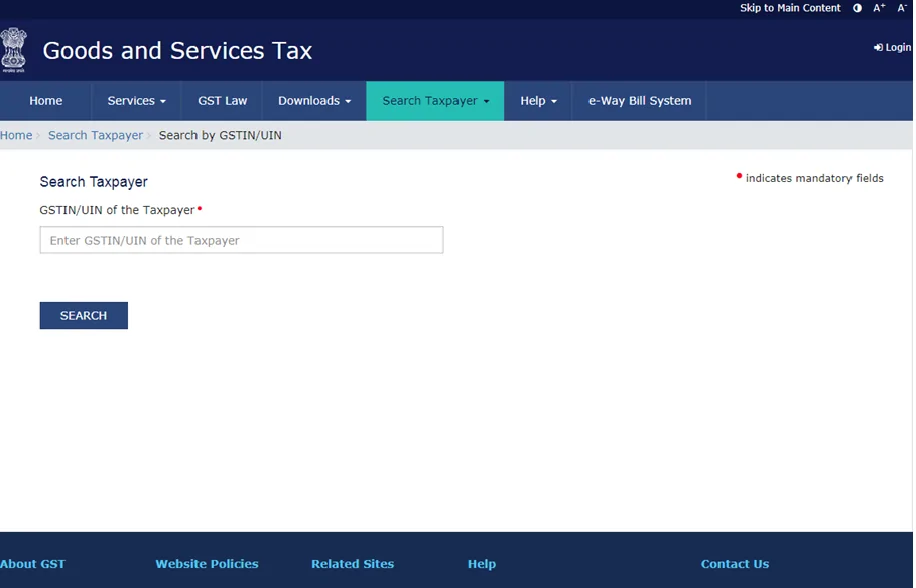Open e-Way Bill System menu item
Screen dimensions: 916x588
pos(639,100)
